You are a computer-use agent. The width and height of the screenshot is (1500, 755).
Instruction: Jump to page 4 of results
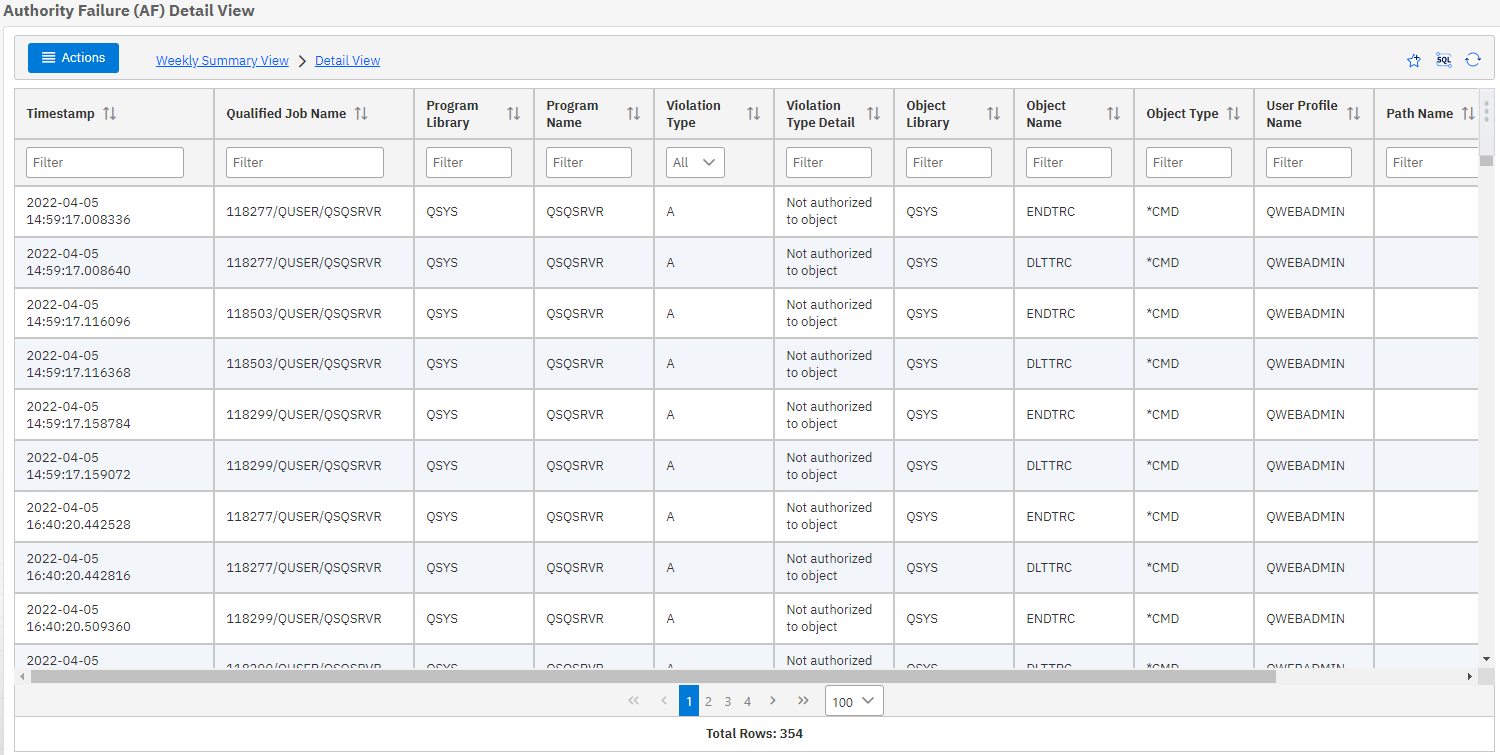click(x=747, y=701)
